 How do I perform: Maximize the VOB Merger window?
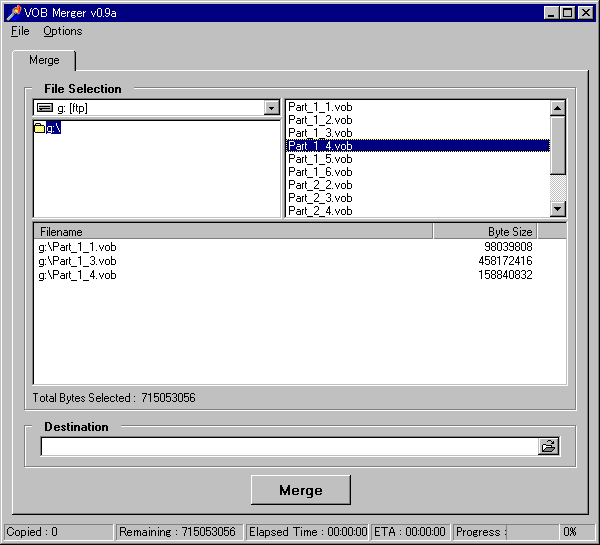[x=567, y=13]
